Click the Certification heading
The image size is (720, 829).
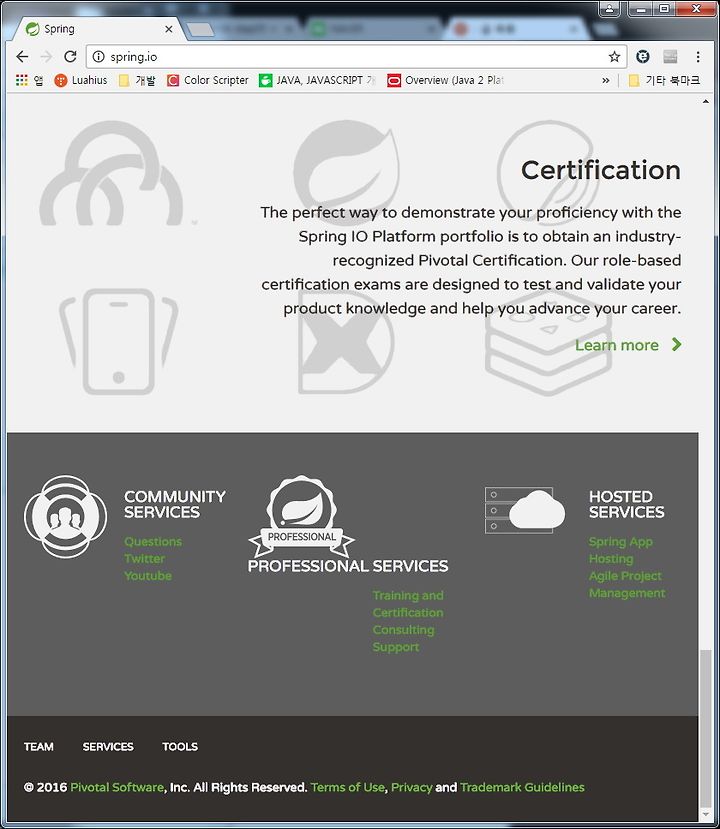point(601,170)
